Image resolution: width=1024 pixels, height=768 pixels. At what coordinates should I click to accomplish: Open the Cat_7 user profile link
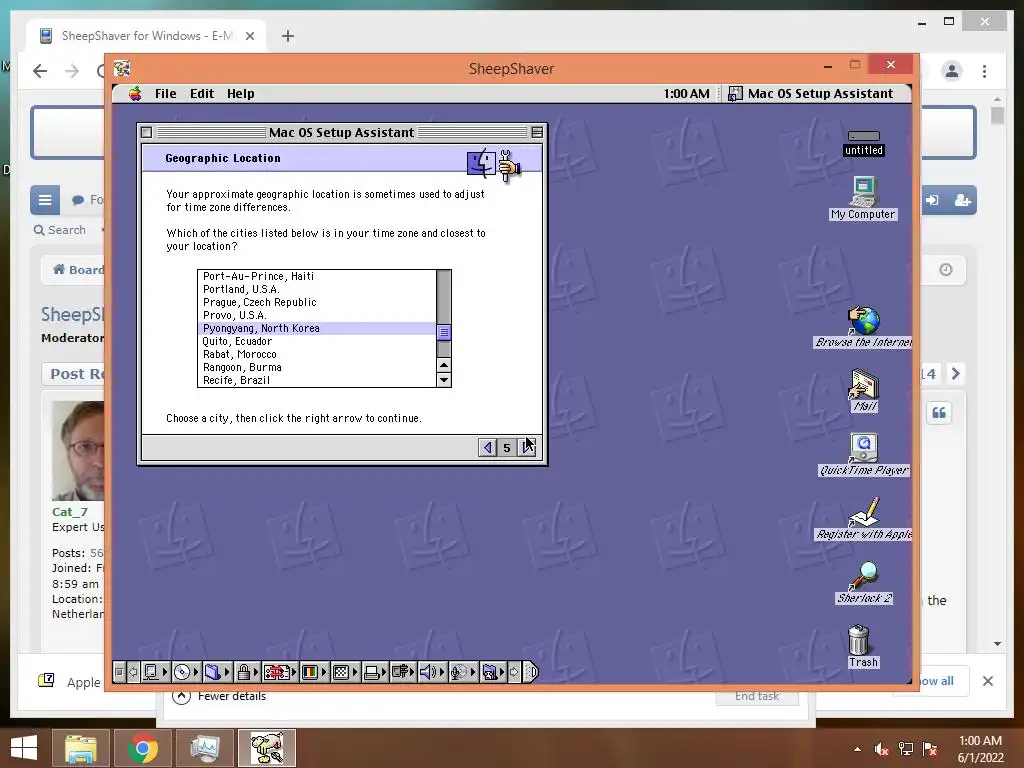[69, 512]
